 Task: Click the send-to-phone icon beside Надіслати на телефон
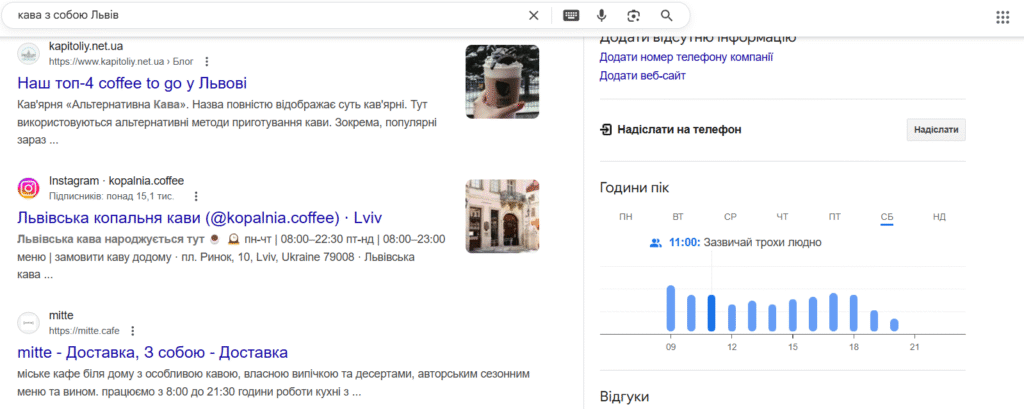pos(605,129)
